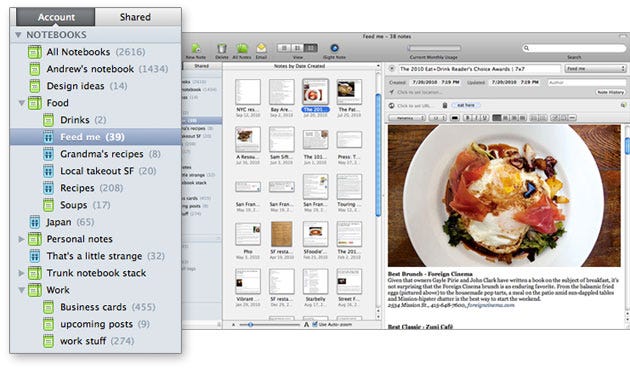Open the 'Bay Are...' note thumbnail
The height and width of the screenshot is (369, 630).
(x=281, y=92)
